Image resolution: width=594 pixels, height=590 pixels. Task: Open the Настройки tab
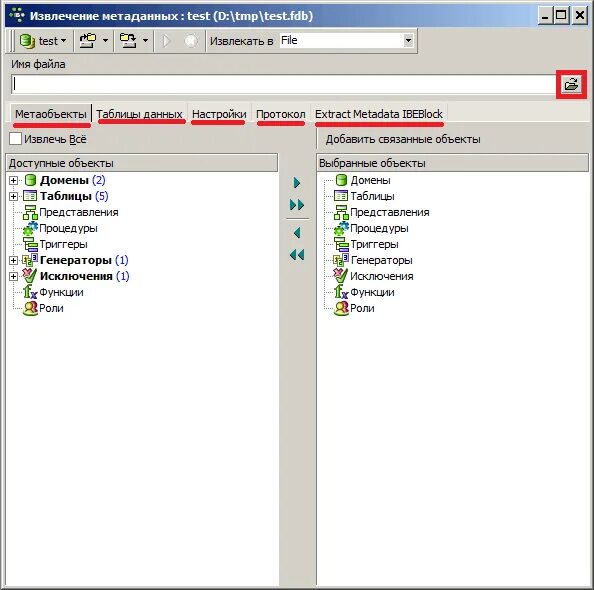[x=219, y=114]
